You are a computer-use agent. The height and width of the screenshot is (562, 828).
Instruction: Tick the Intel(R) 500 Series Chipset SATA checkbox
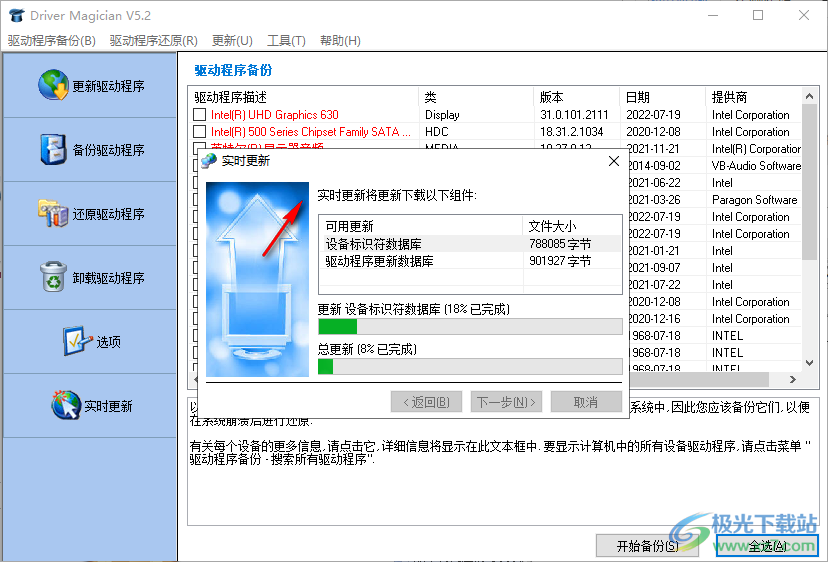200,132
